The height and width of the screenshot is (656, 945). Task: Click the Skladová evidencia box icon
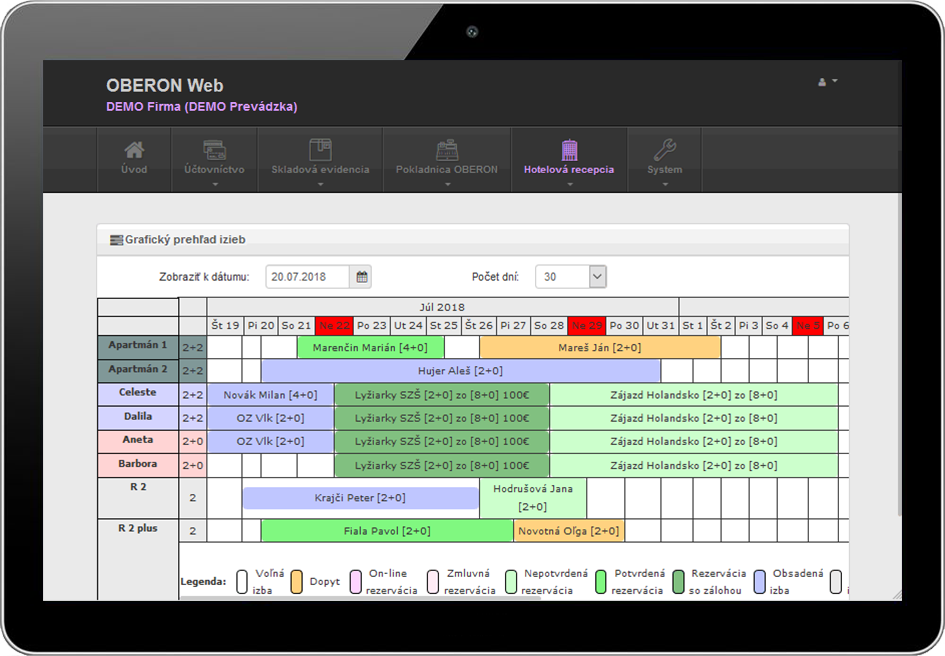(x=320, y=150)
